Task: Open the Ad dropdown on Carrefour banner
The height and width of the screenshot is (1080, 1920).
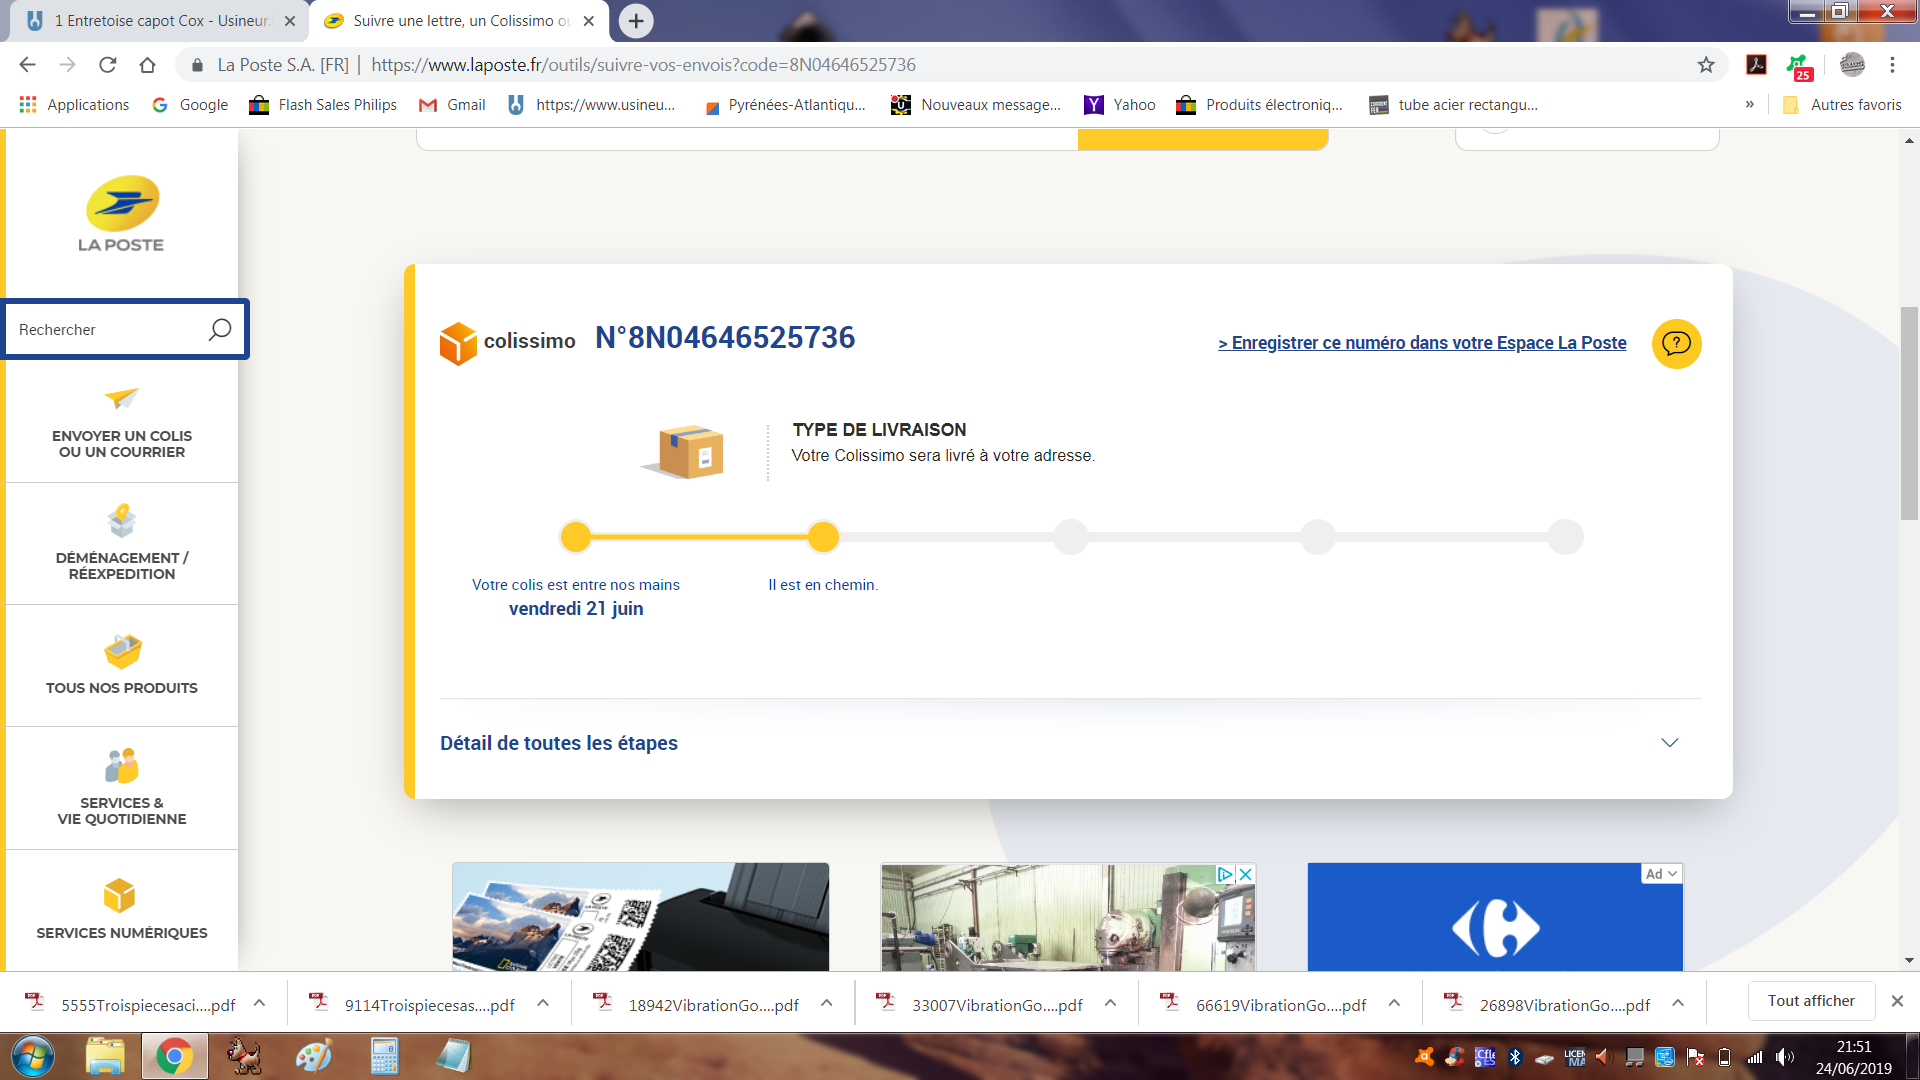Action: (x=1662, y=874)
